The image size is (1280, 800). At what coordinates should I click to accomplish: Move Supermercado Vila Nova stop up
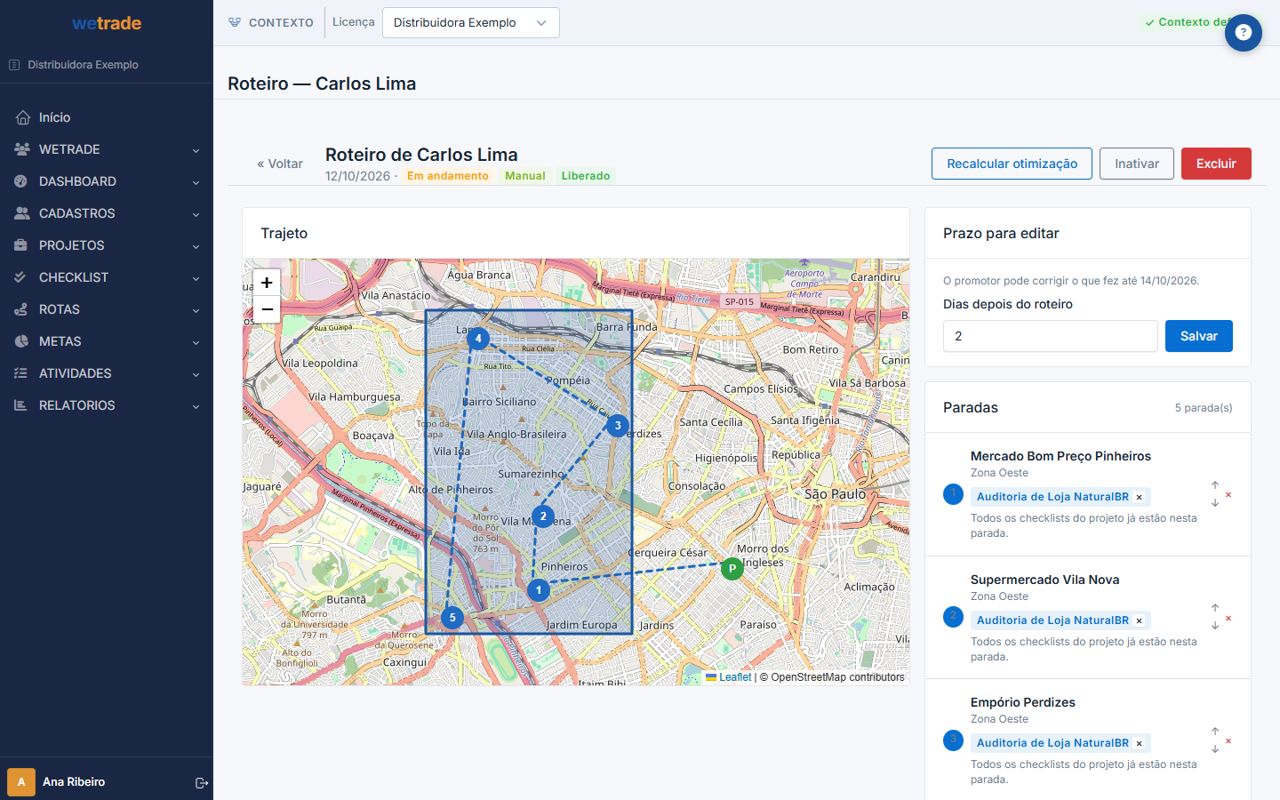point(1215,608)
